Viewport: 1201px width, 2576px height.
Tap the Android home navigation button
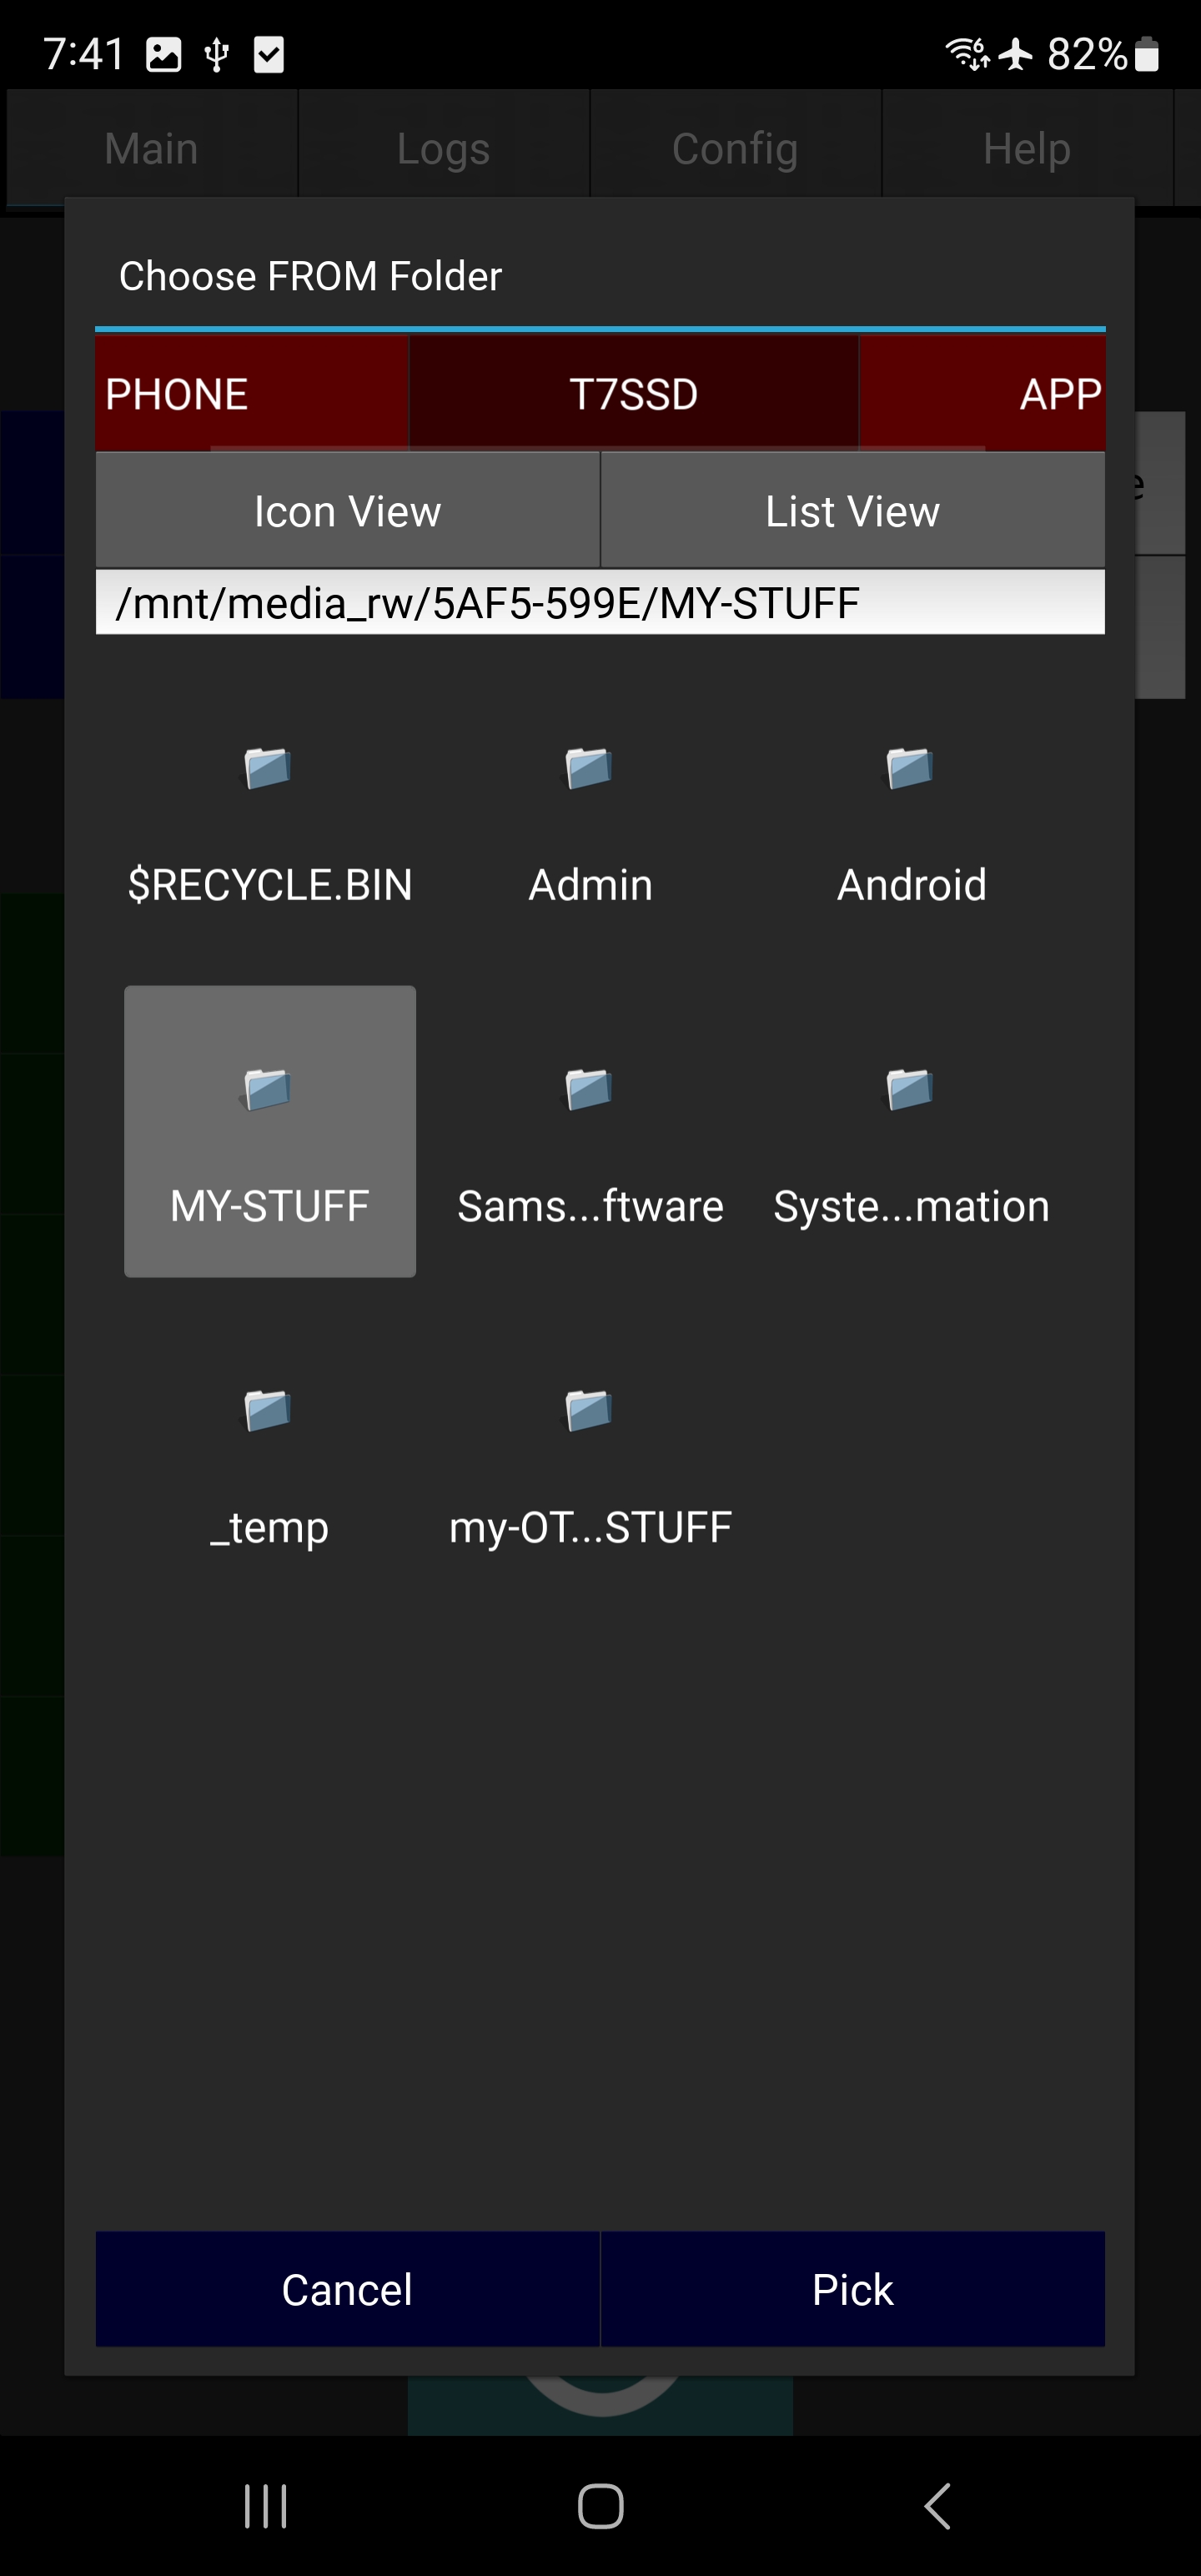tap(600, 2506)
